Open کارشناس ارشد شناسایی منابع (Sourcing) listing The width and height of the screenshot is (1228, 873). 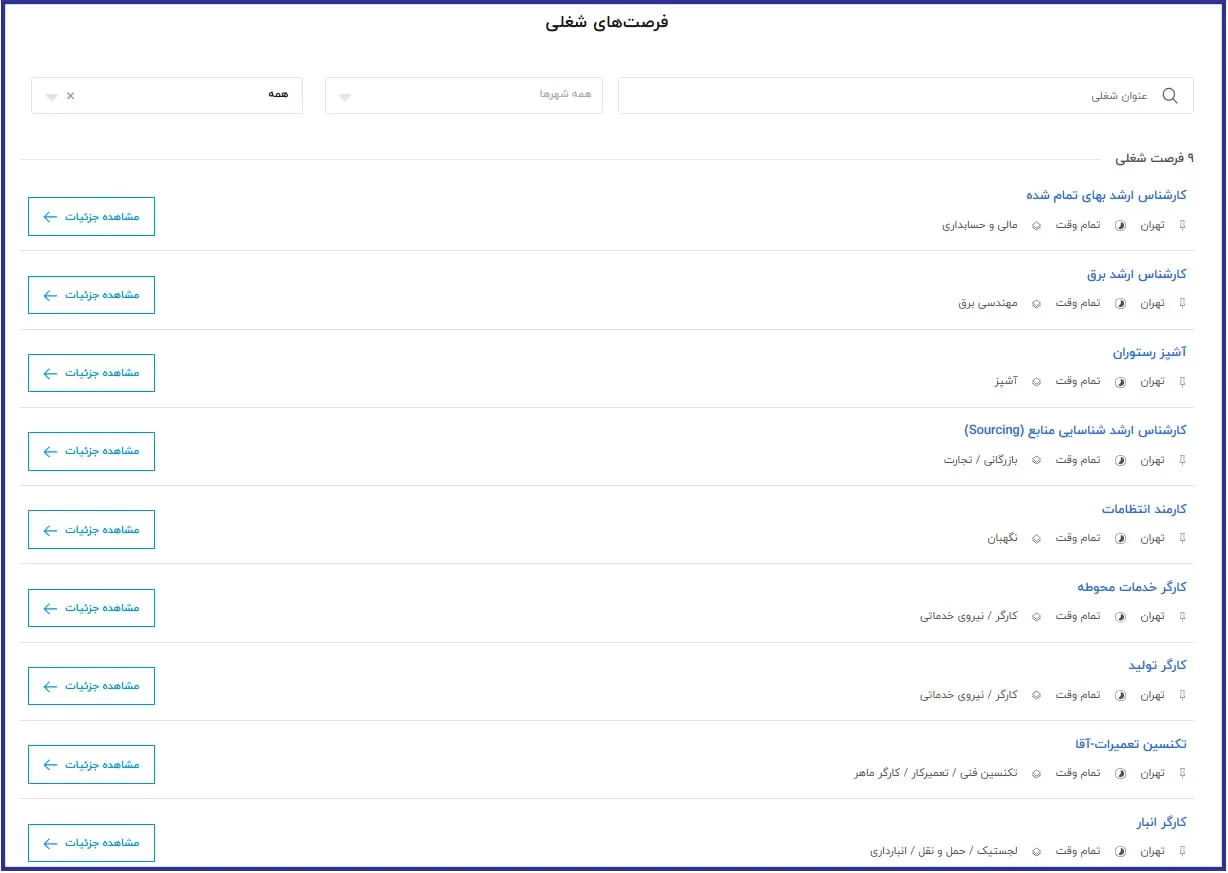pos(1075,430)
